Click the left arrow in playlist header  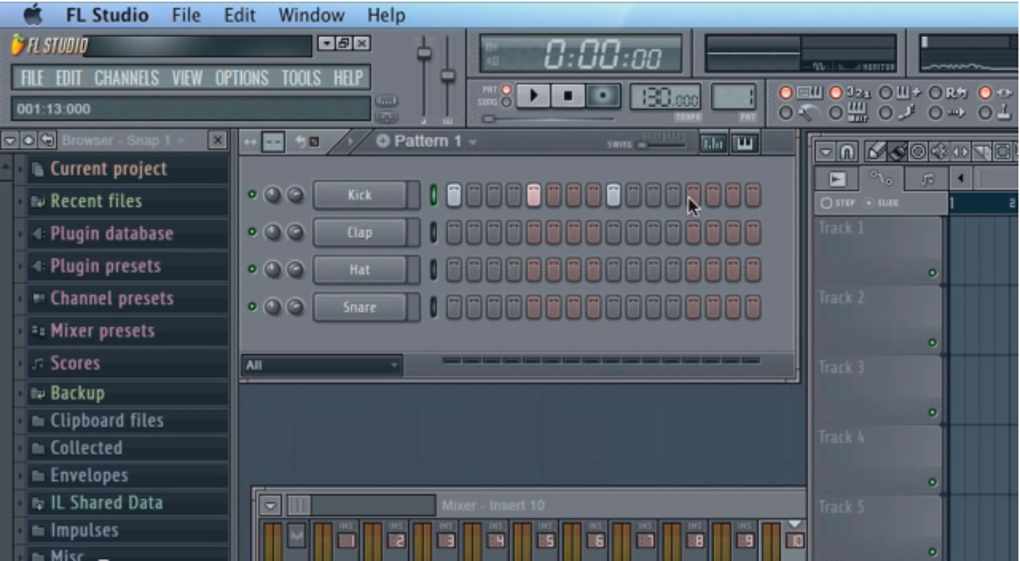(961, 178)
